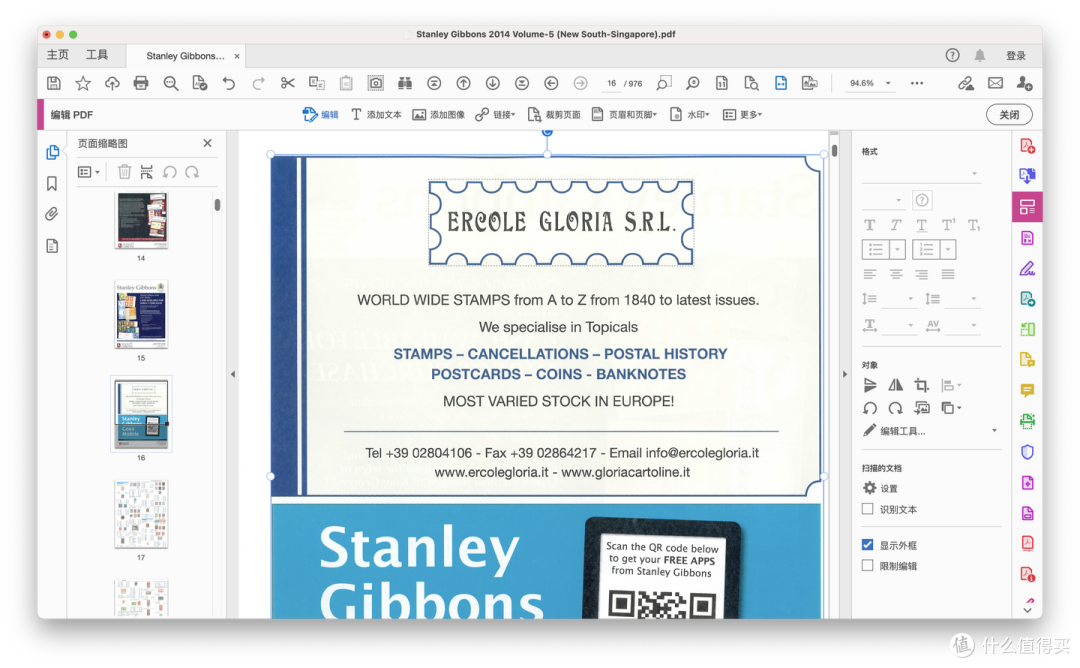Redo the last action
The height and width of the screenshot is (668, 1080).
point(258,83)
